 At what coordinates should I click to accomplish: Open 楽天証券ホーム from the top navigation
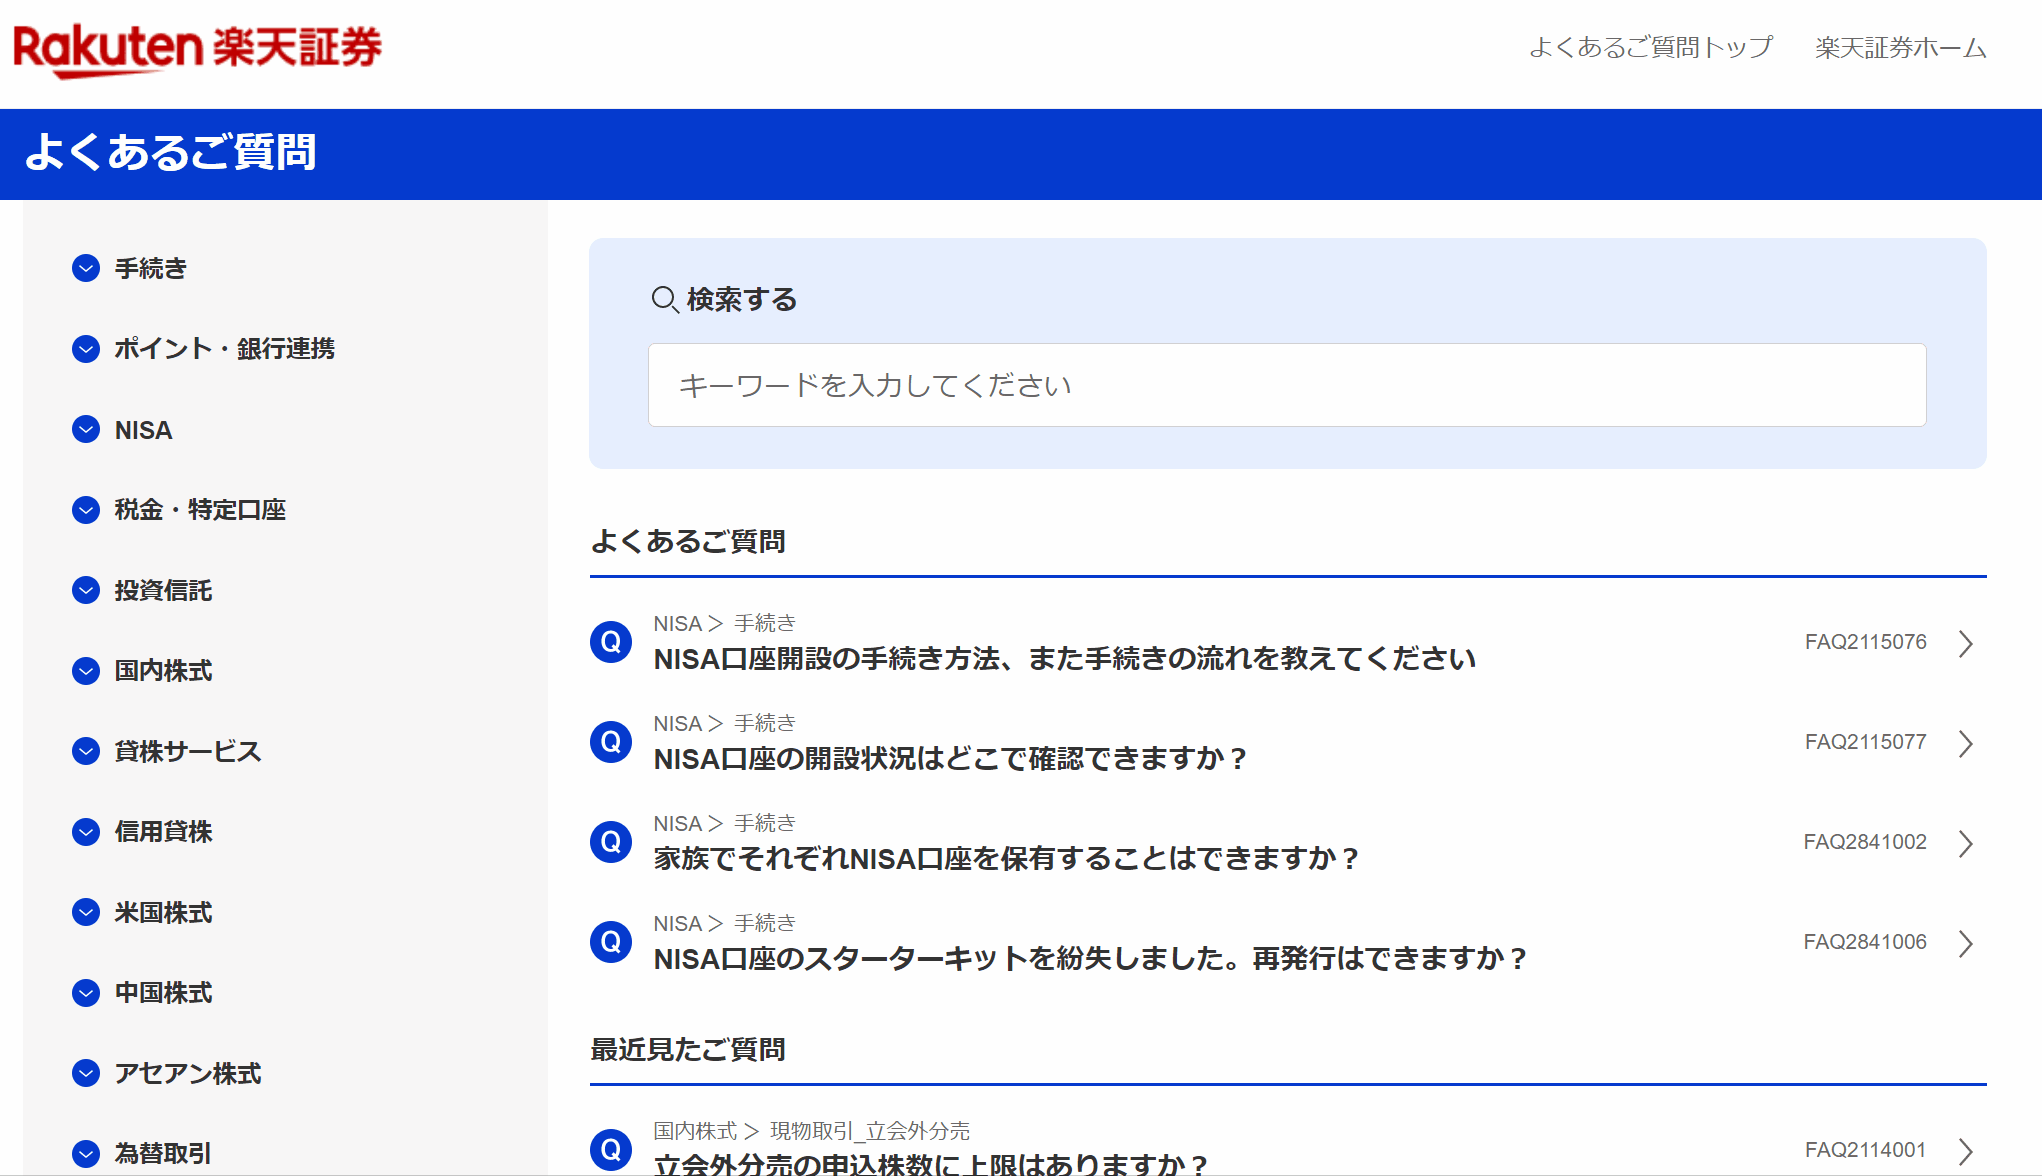[x=1899, y=45]
